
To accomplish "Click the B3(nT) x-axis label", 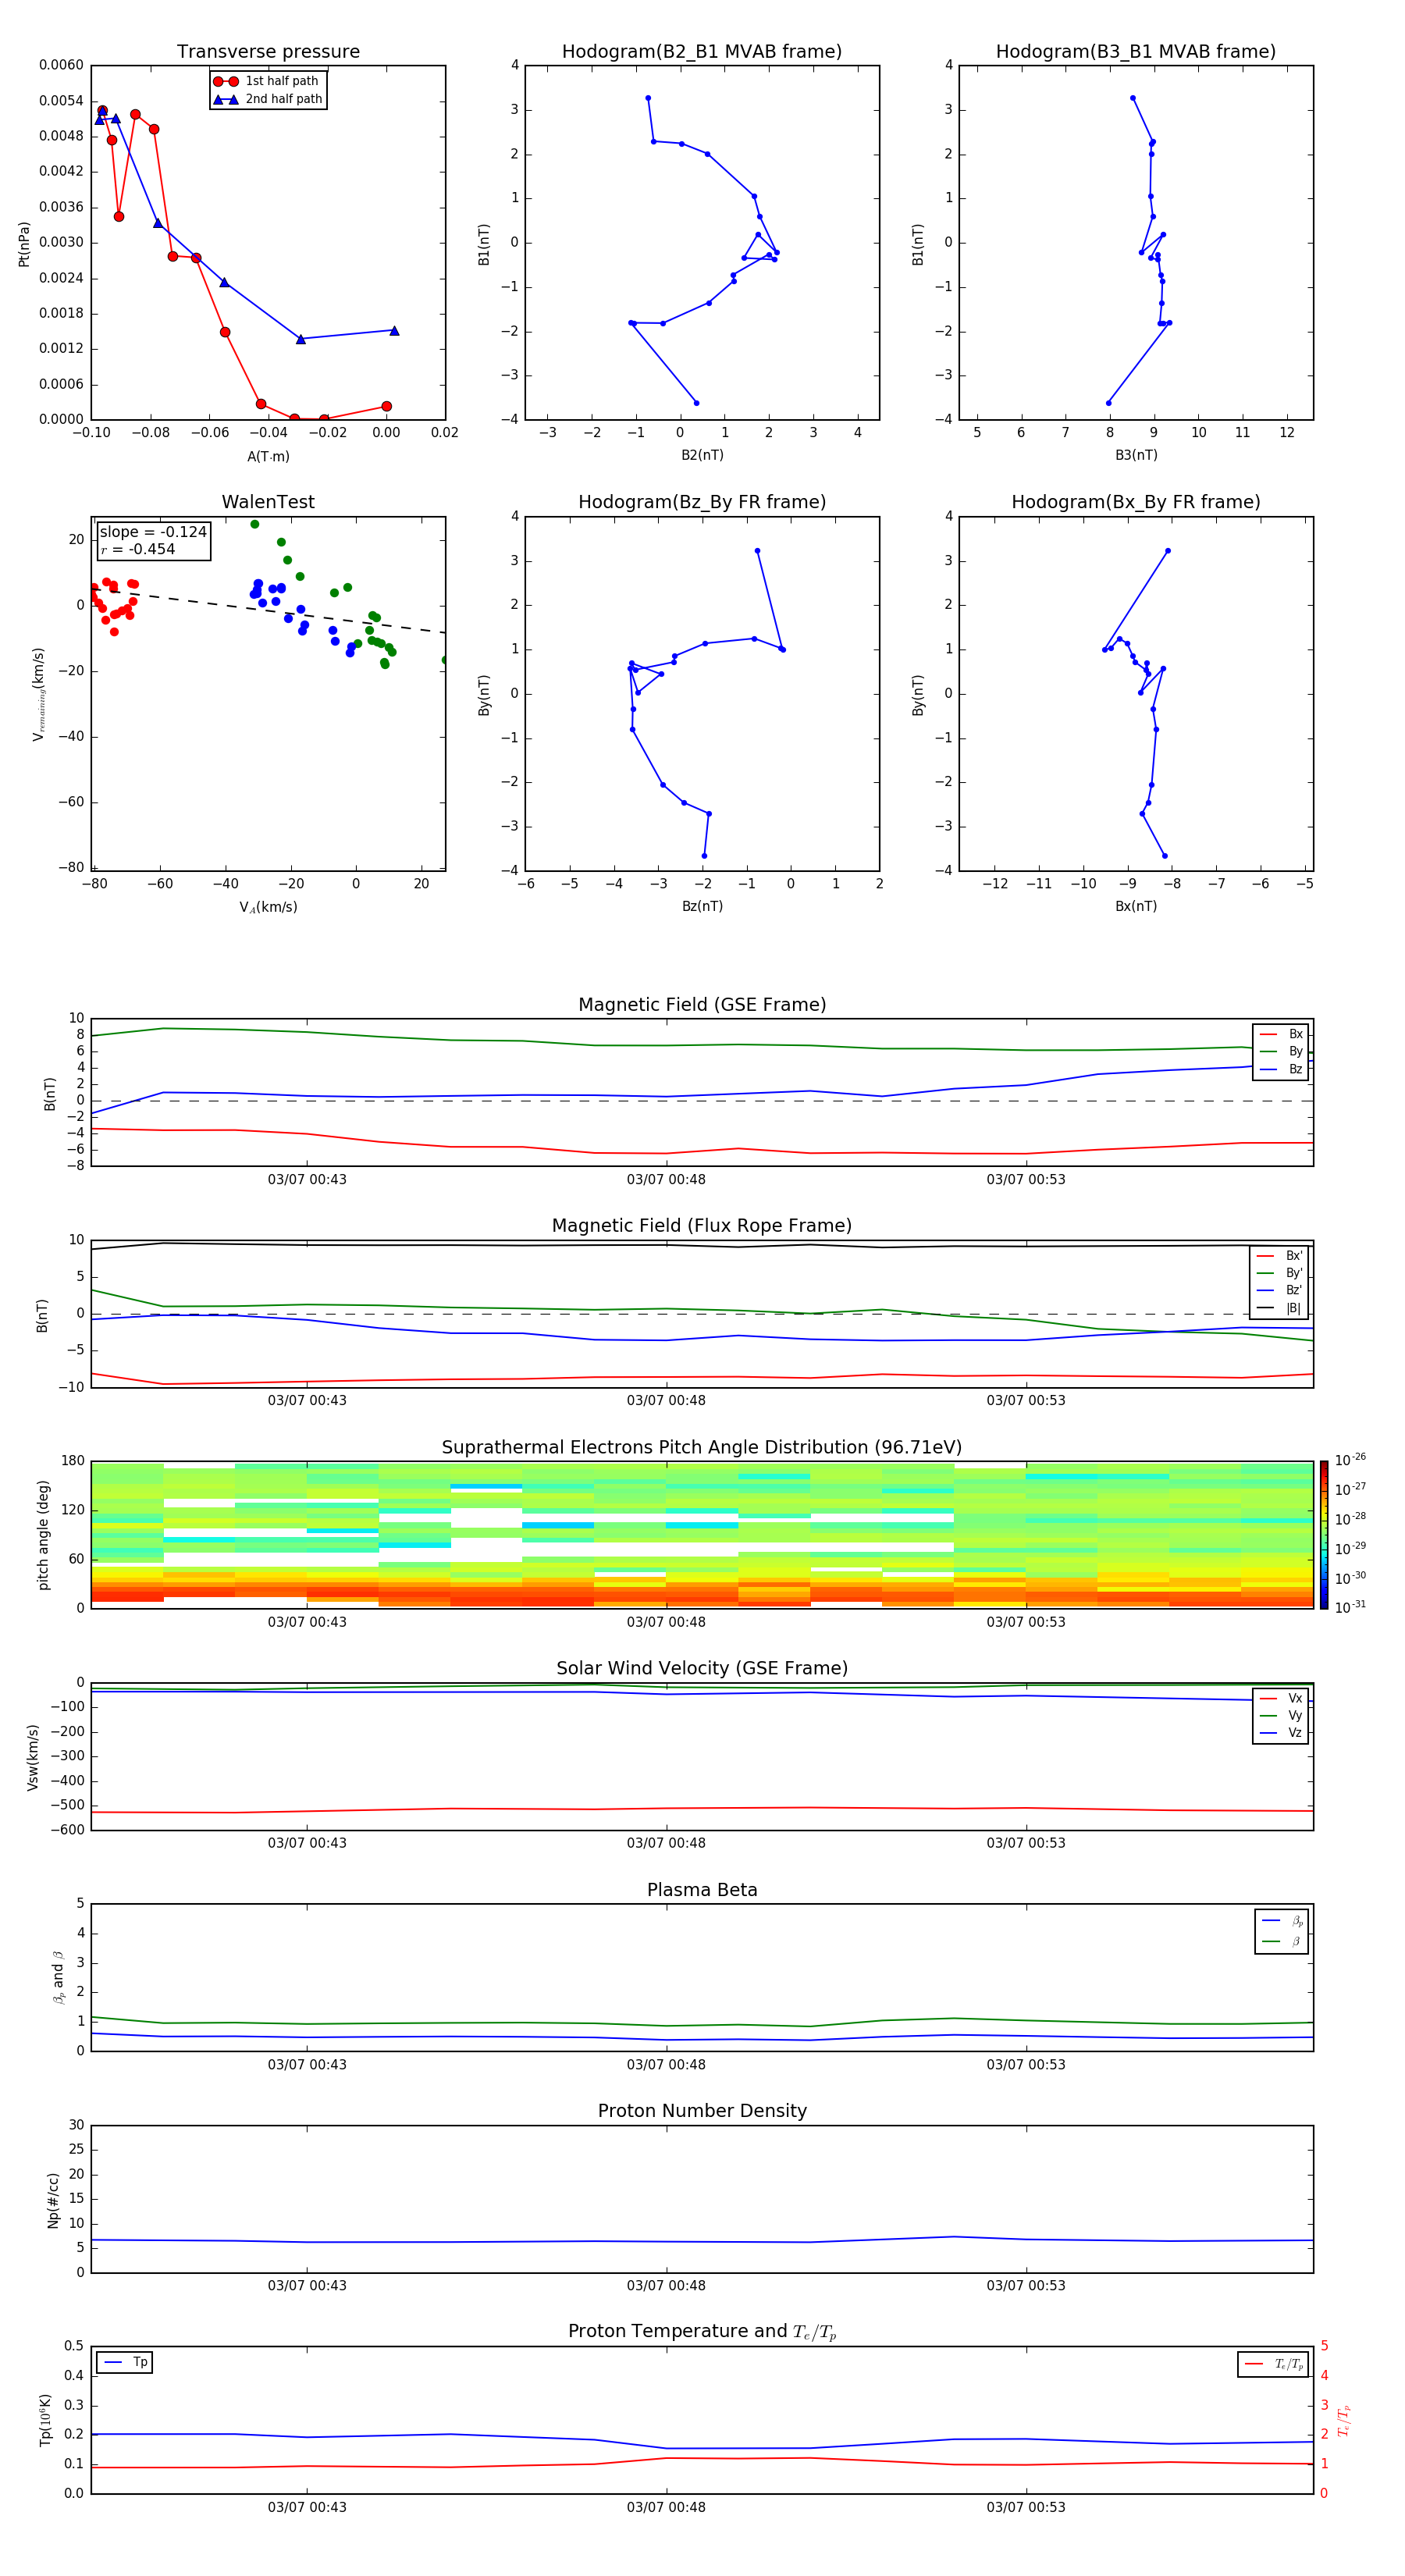I will coord(1136,455).
